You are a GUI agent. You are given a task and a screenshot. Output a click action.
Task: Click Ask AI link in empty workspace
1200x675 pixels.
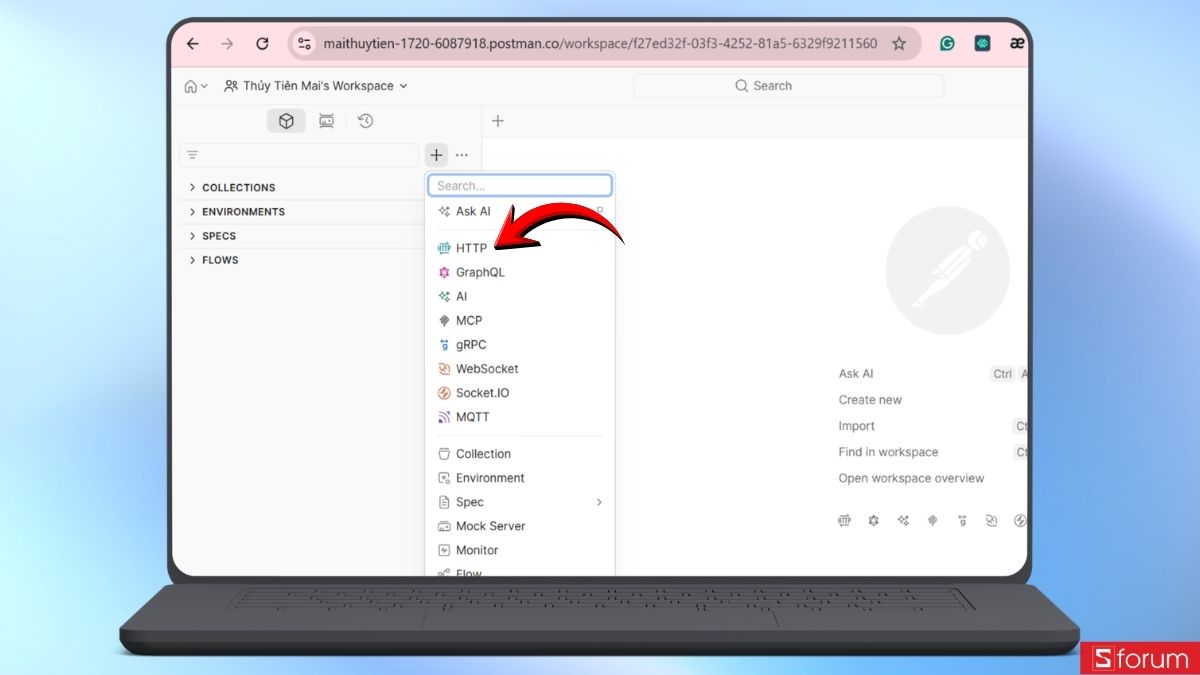click(856, 373)
